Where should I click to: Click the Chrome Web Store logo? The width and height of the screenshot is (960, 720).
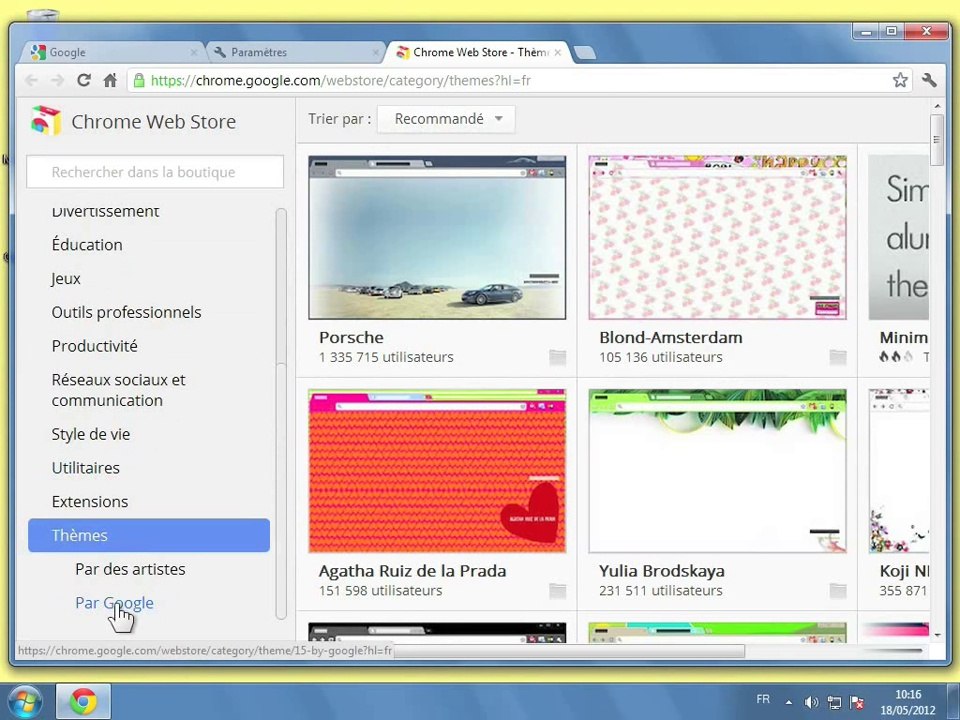click(46, 121)
